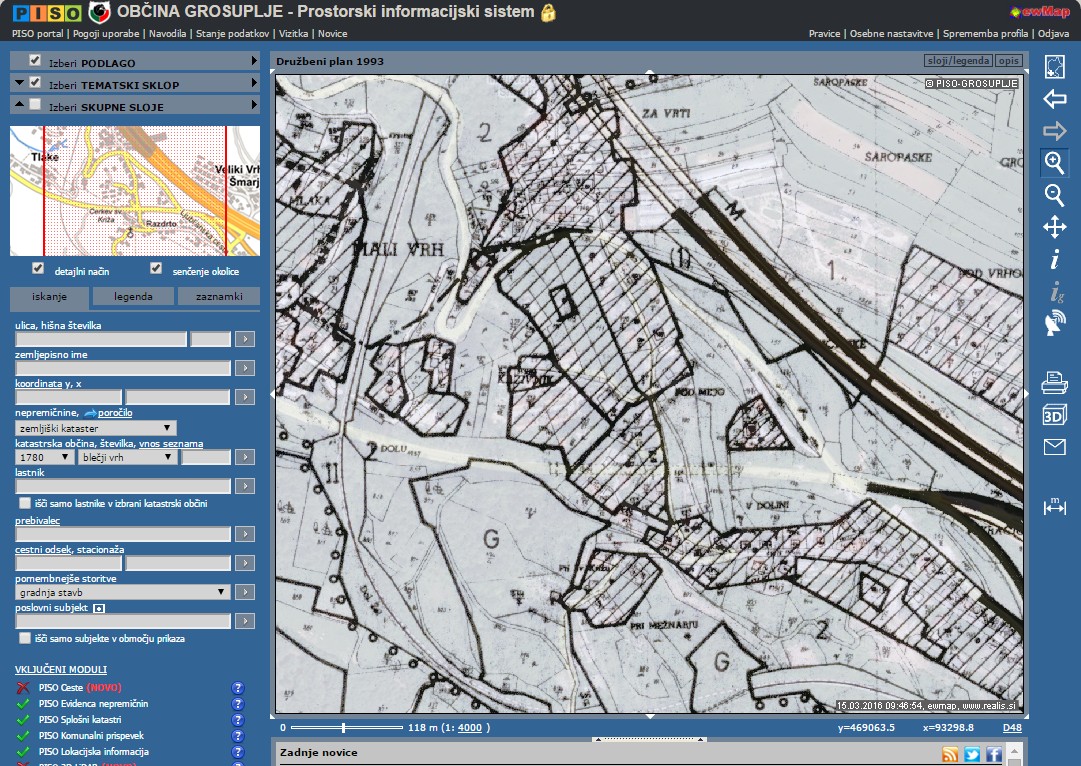
Task: Activate the info identify tool
Action: (x=1054, y=260)
